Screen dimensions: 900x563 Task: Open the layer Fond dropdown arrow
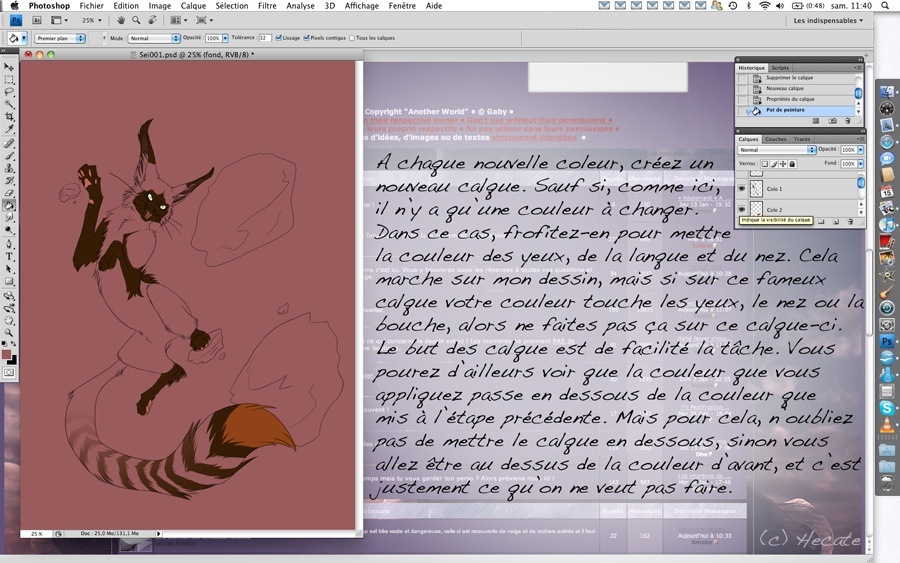pyautogui.click(x=860, y=164)
